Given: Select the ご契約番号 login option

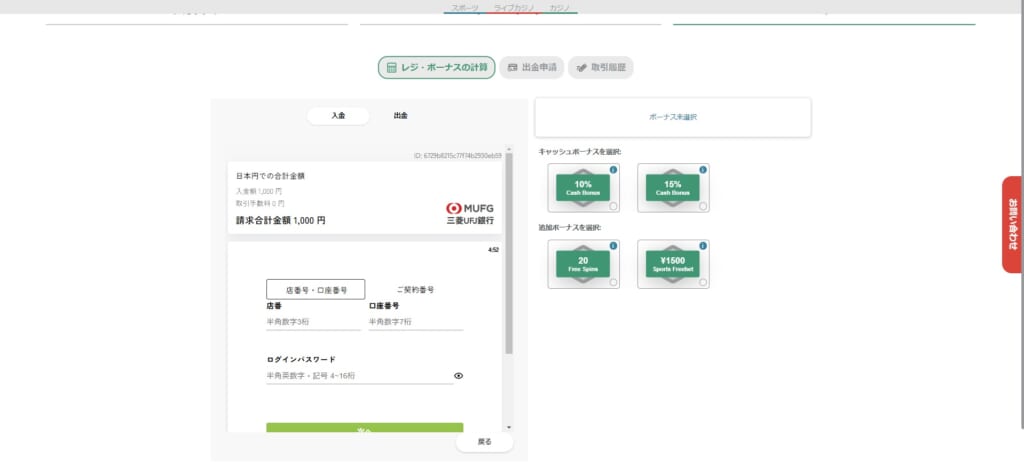Looking at the screenshot, I should click(x=415, y=290).
